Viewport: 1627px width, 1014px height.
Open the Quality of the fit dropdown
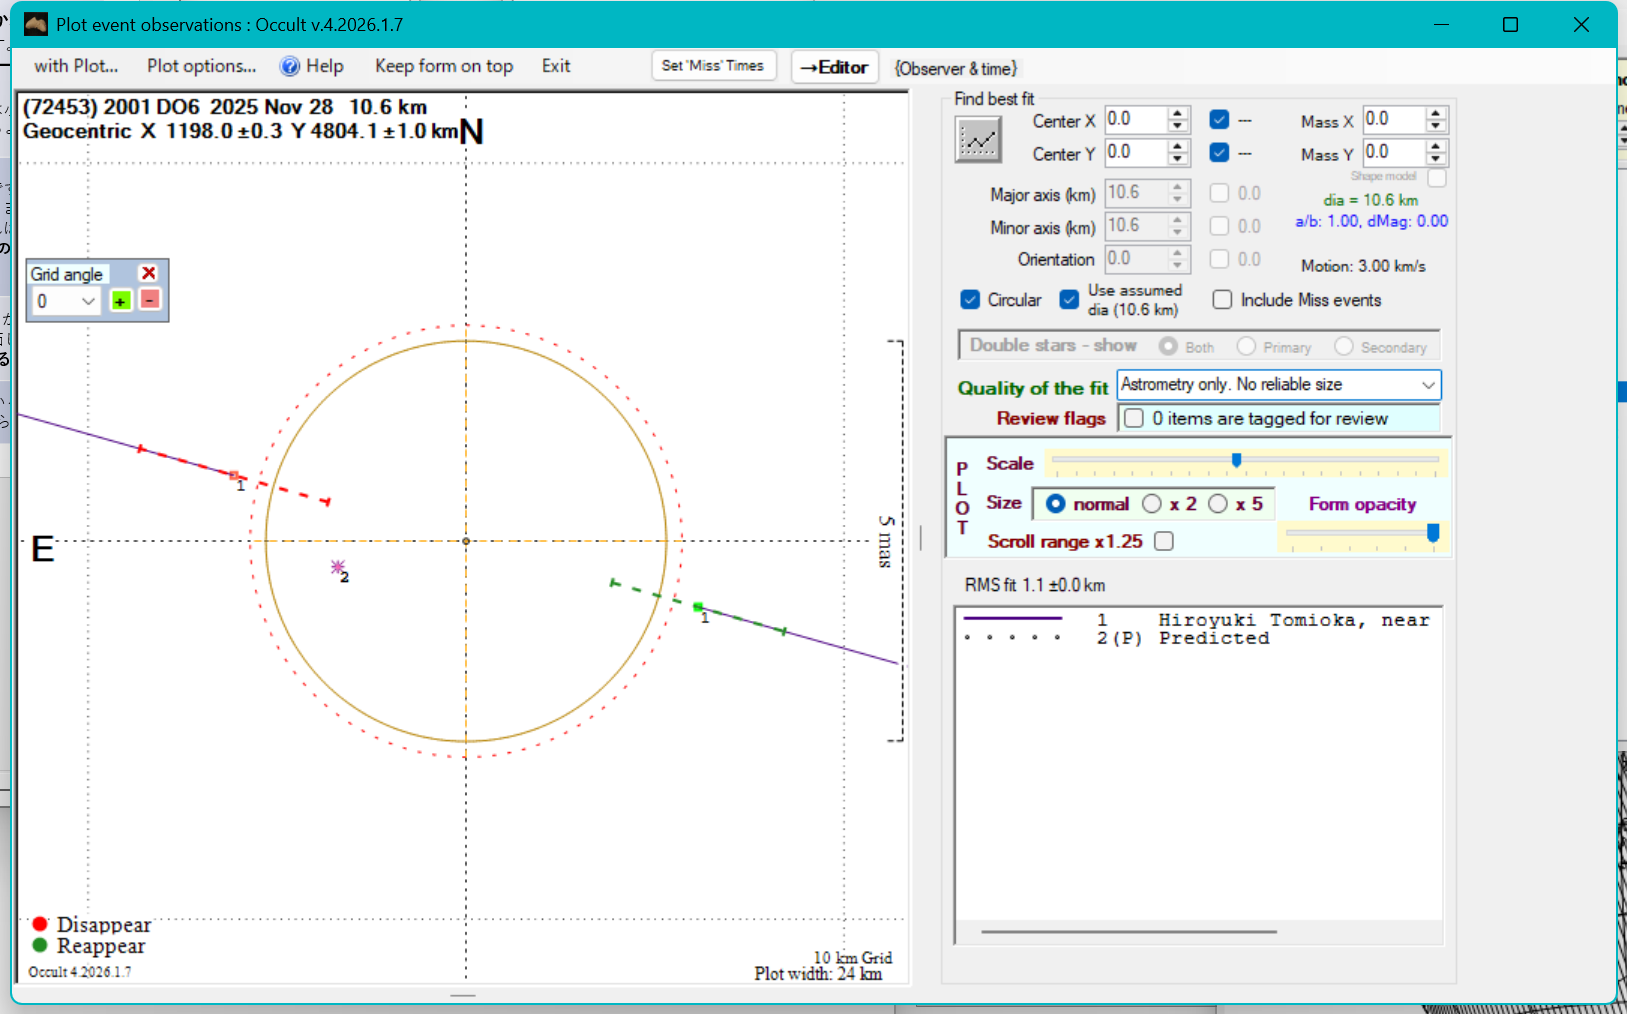click(x=1428, y=385)
